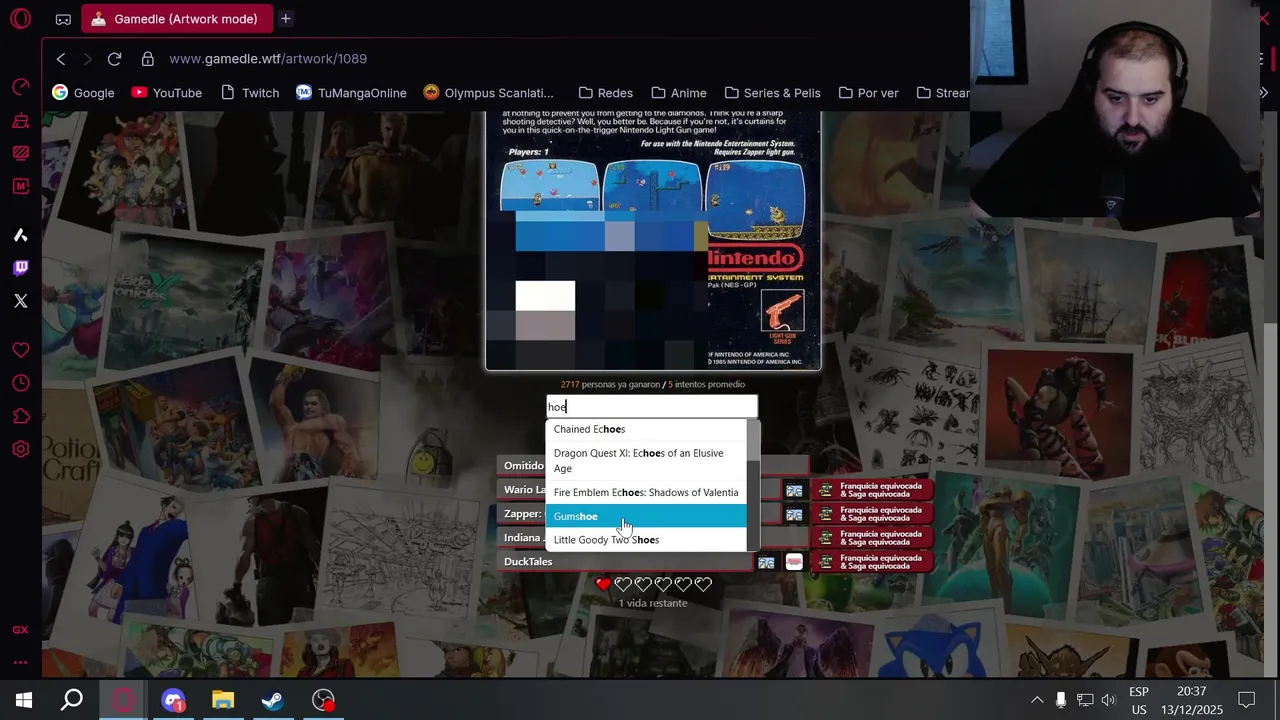Click the pixelated NES box artwork
Image resolution: width=1280 pixels, height=720 pixels.
coord(653,241)
